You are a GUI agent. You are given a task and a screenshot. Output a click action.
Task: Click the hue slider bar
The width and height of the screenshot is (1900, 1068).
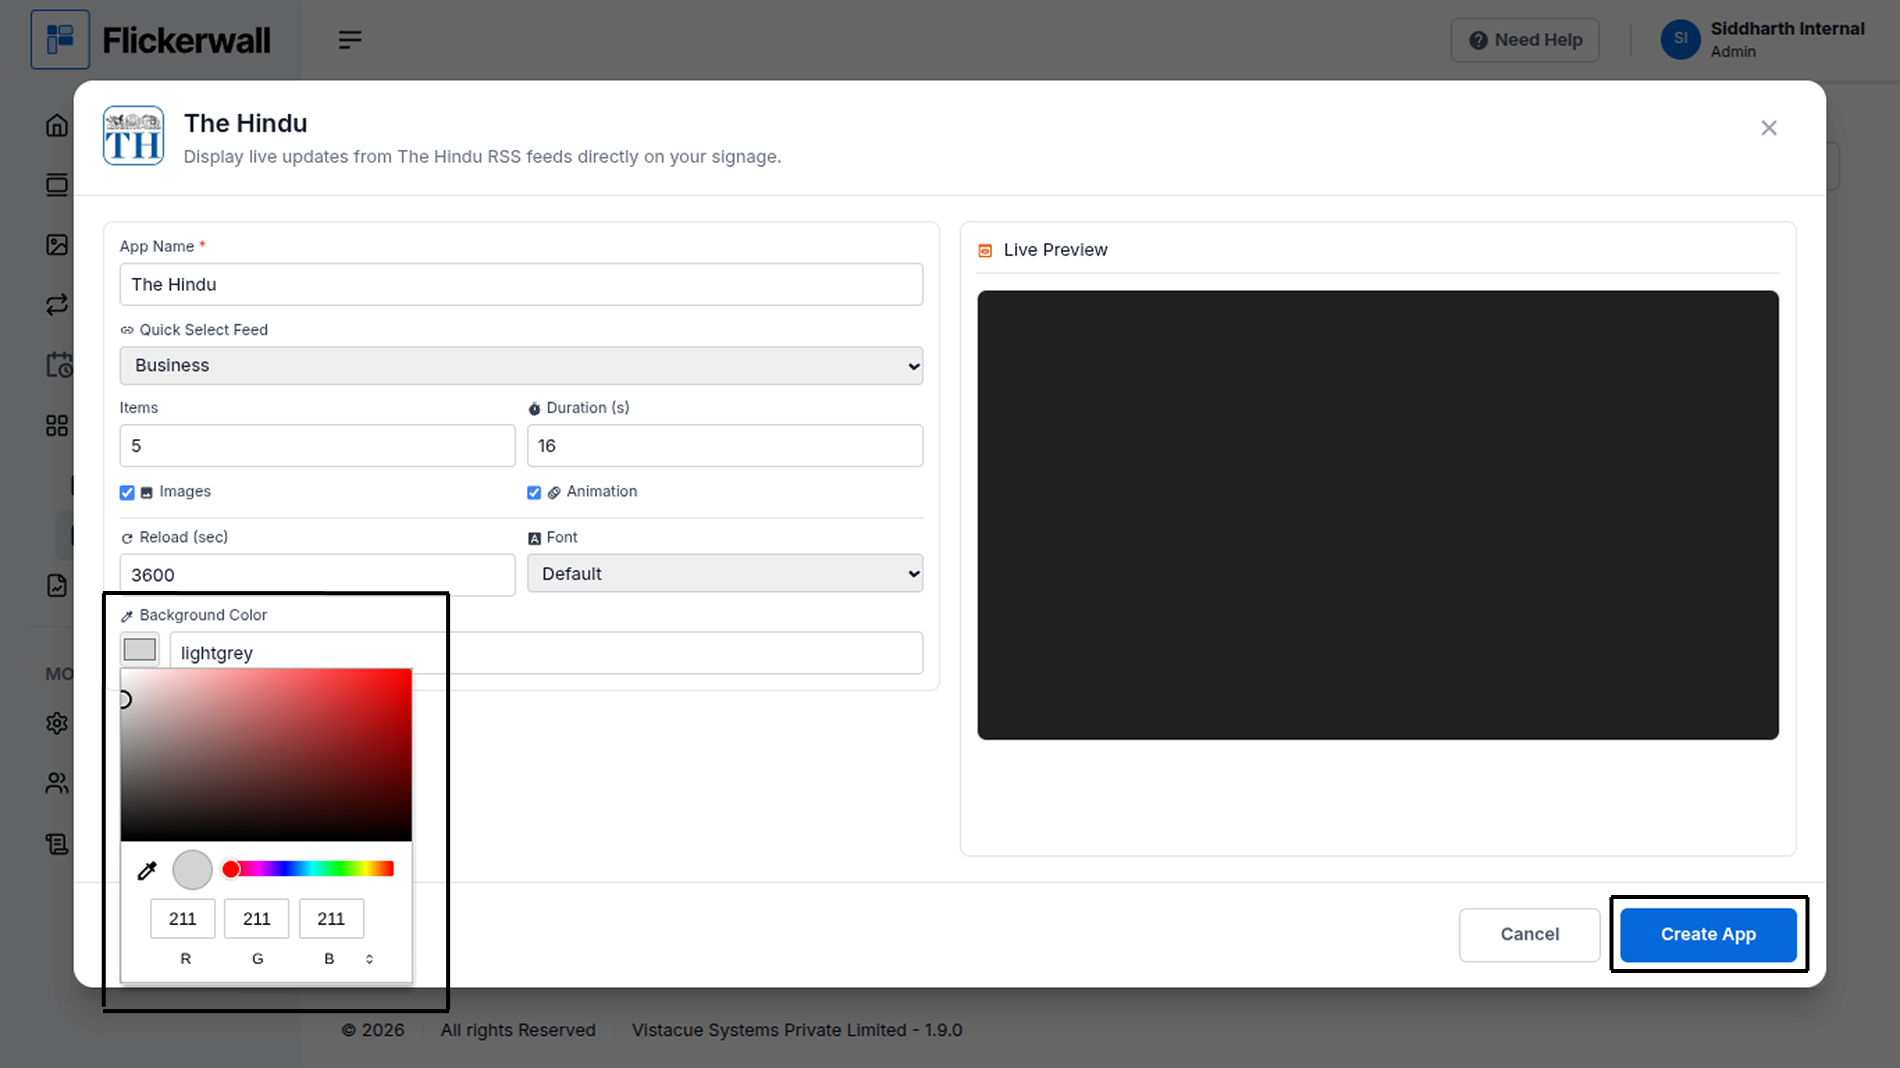coord(309,869)
